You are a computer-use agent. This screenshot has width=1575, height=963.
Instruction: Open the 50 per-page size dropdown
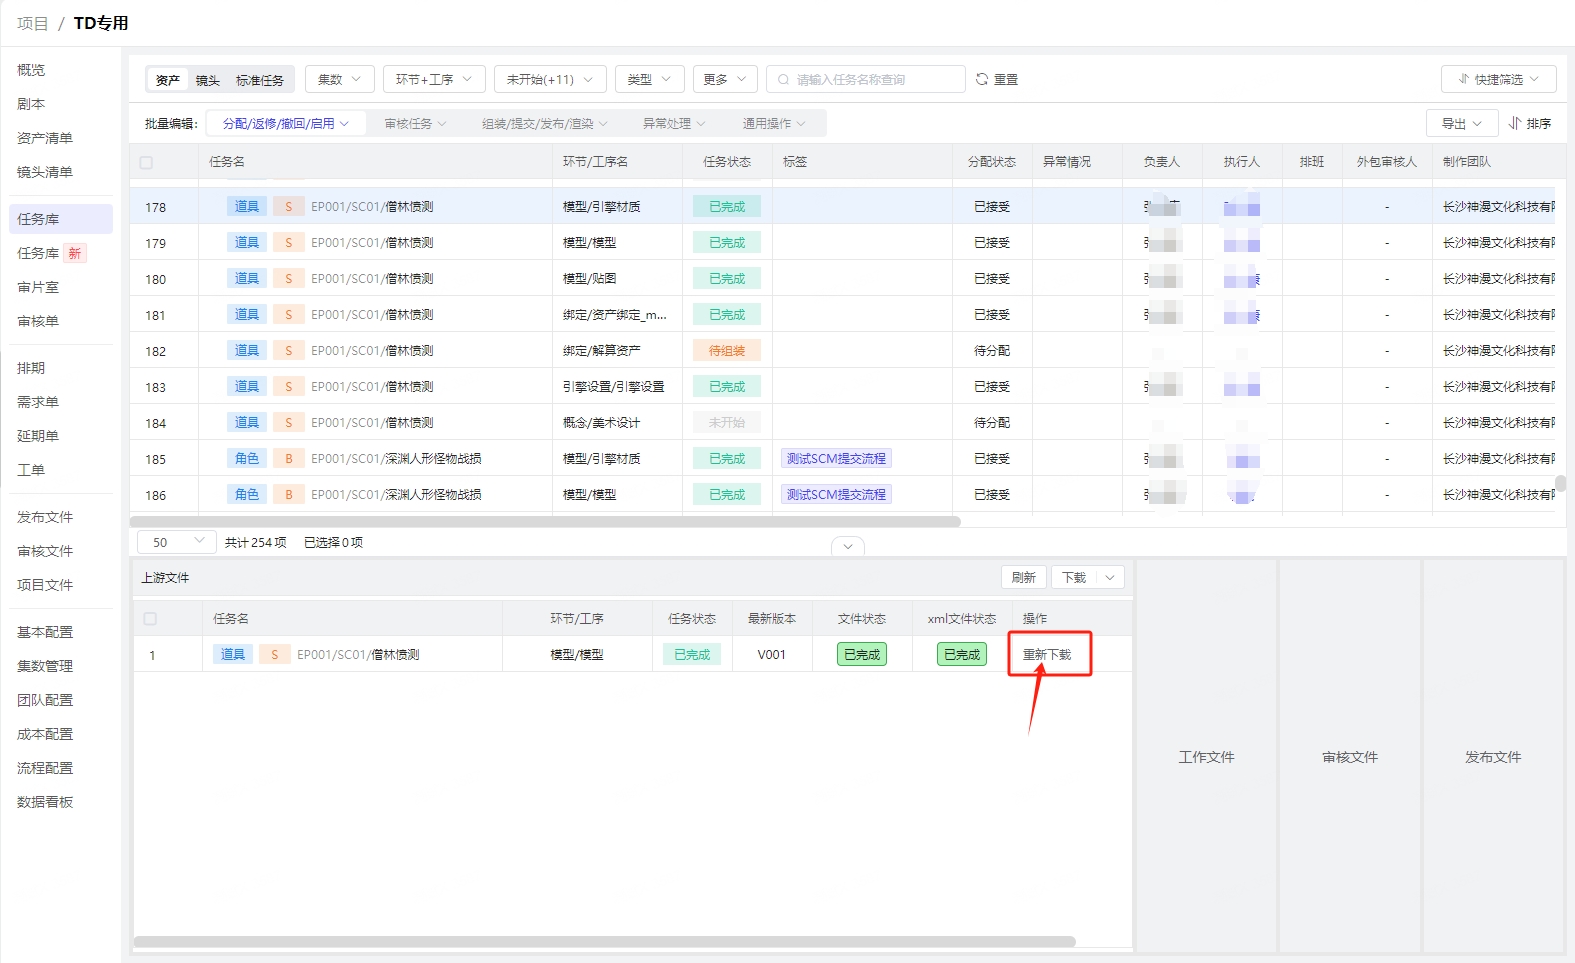pyautogui.click(x=176, y=542)
